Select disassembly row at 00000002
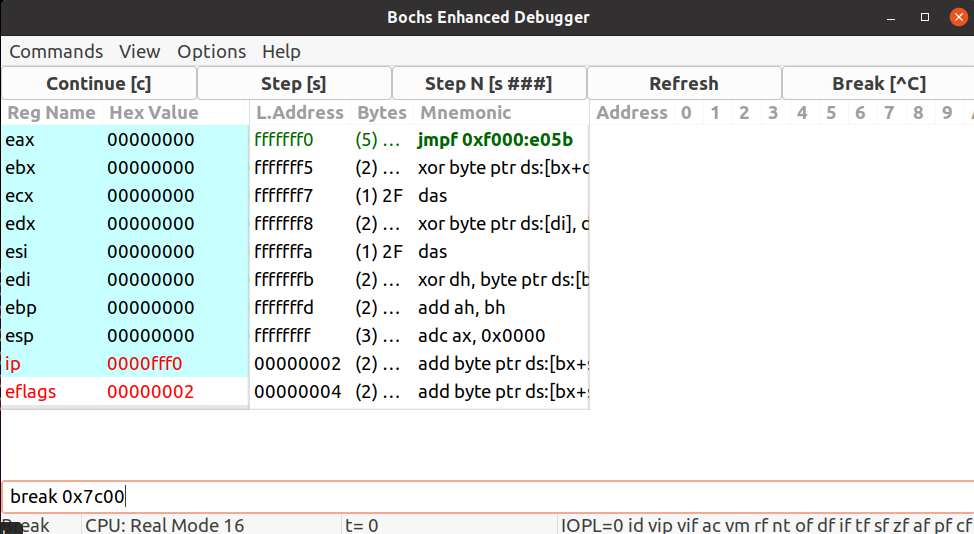The height and width of the screenshot is (534, 974). pyautogui.click(x=419, y=364)
